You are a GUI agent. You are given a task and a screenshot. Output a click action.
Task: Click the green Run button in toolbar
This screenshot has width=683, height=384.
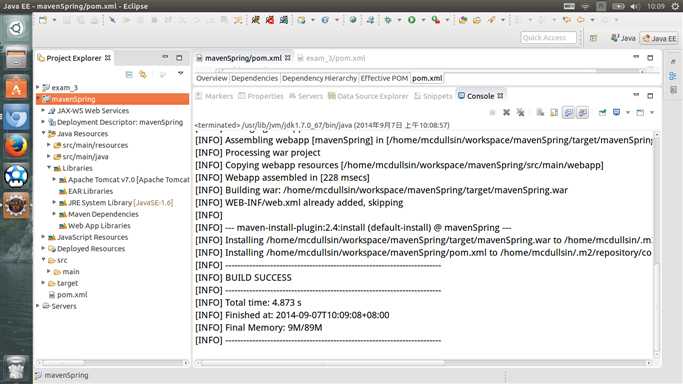412,20
